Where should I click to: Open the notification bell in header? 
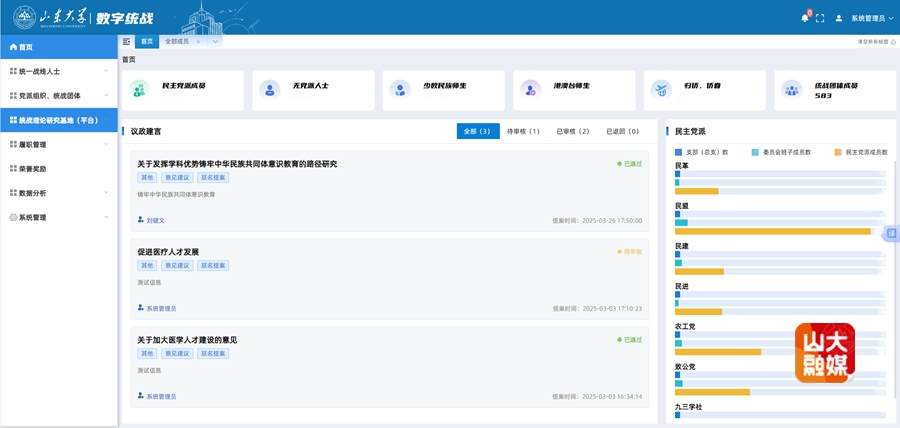[x=804, y=18]
